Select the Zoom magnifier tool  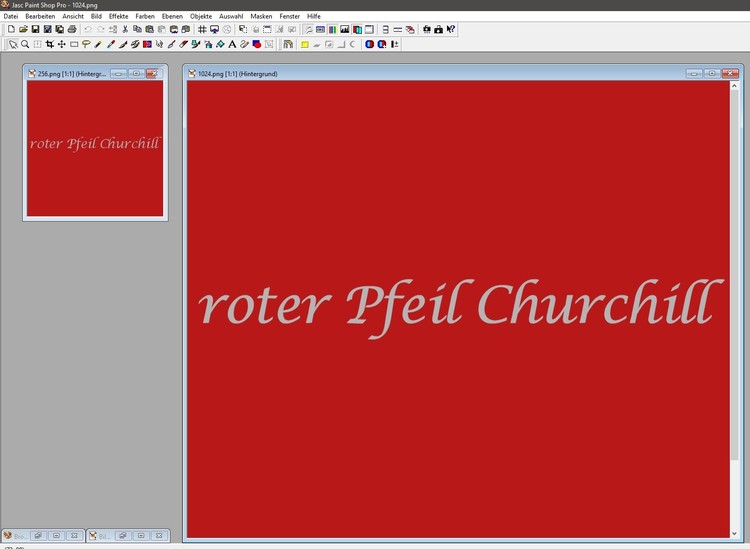[x=25, y=44]
